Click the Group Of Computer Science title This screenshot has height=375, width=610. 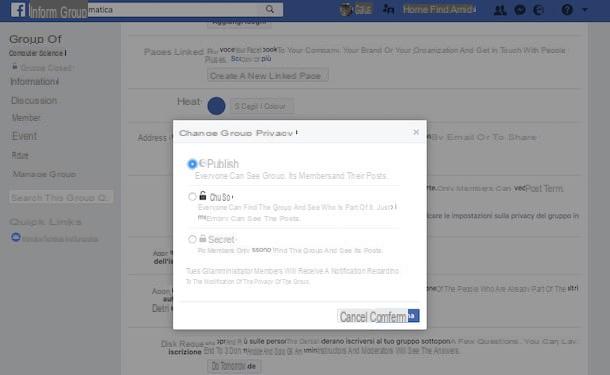(x=38, y=45)
